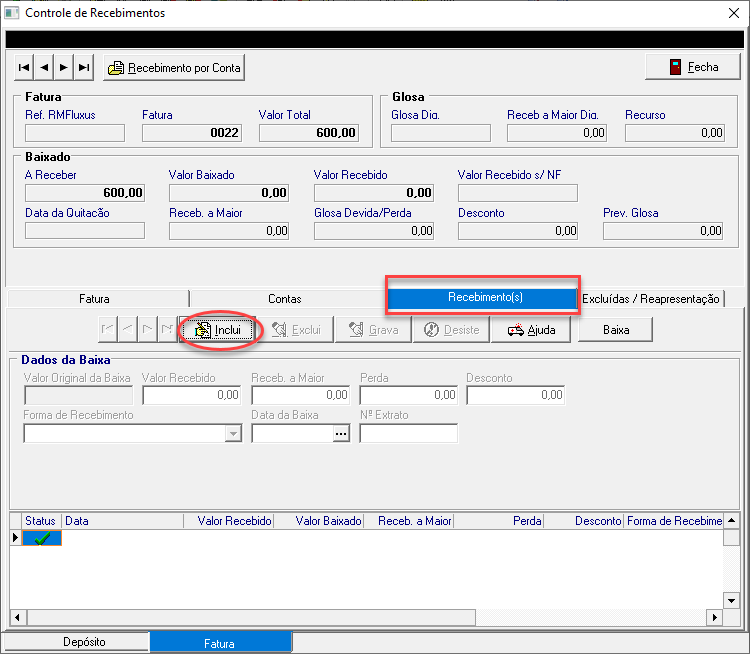Select the green checkmark status cell

[42, 538]
